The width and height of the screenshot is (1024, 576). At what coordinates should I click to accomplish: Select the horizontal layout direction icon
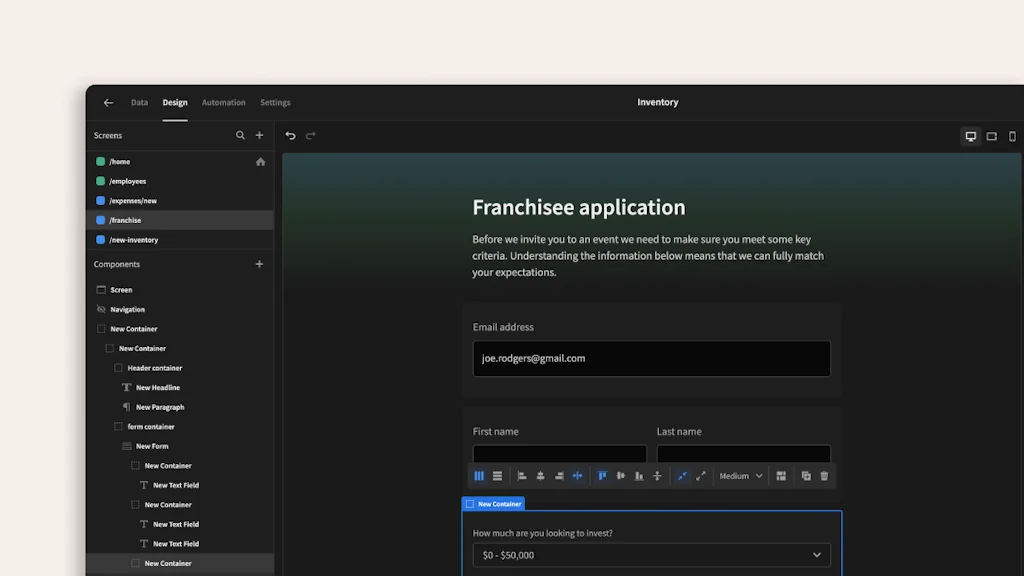(x=479, y=475)
